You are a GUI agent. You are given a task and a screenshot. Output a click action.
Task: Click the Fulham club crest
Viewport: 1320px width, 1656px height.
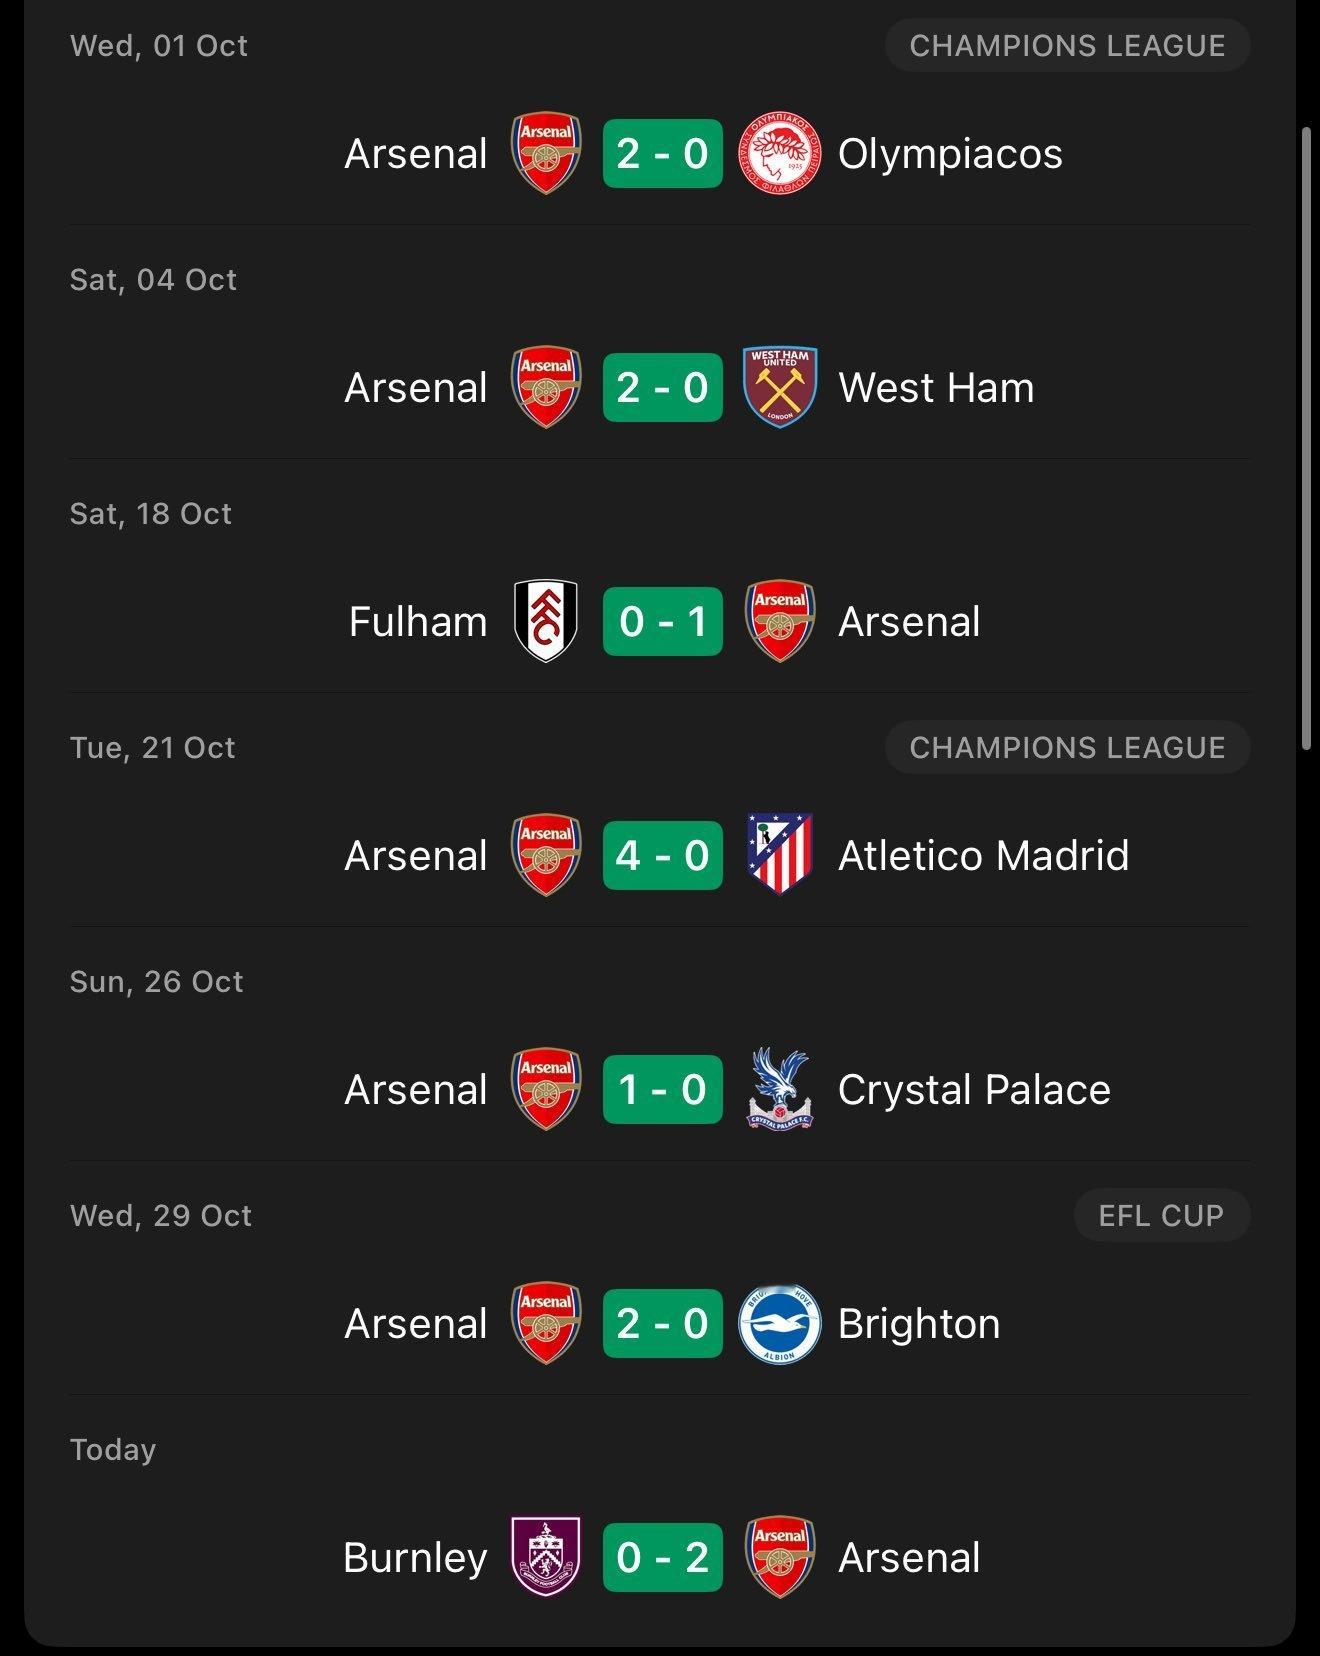coord(546,622)
